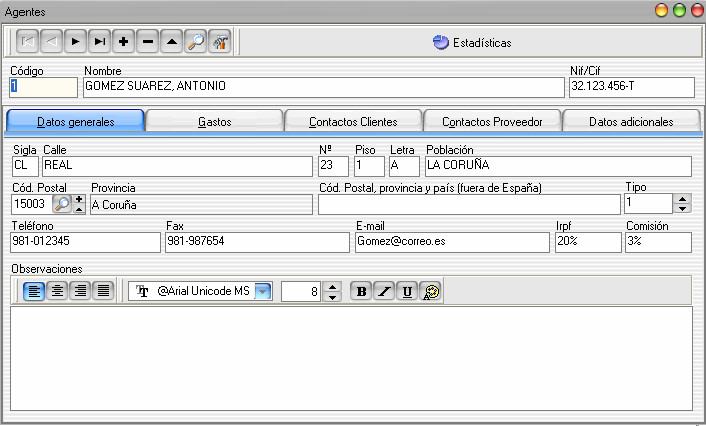Center-align the observations text

tap(58, 291)
